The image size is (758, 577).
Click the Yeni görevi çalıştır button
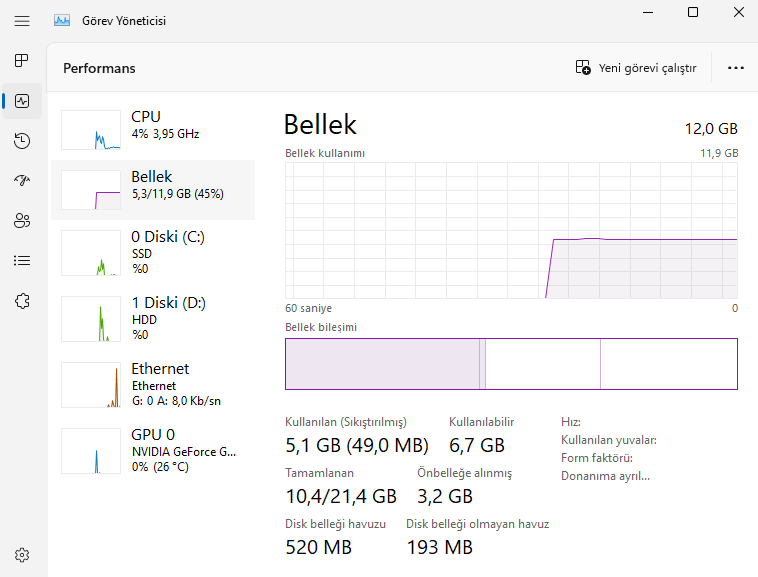click(x=636, y=68)
